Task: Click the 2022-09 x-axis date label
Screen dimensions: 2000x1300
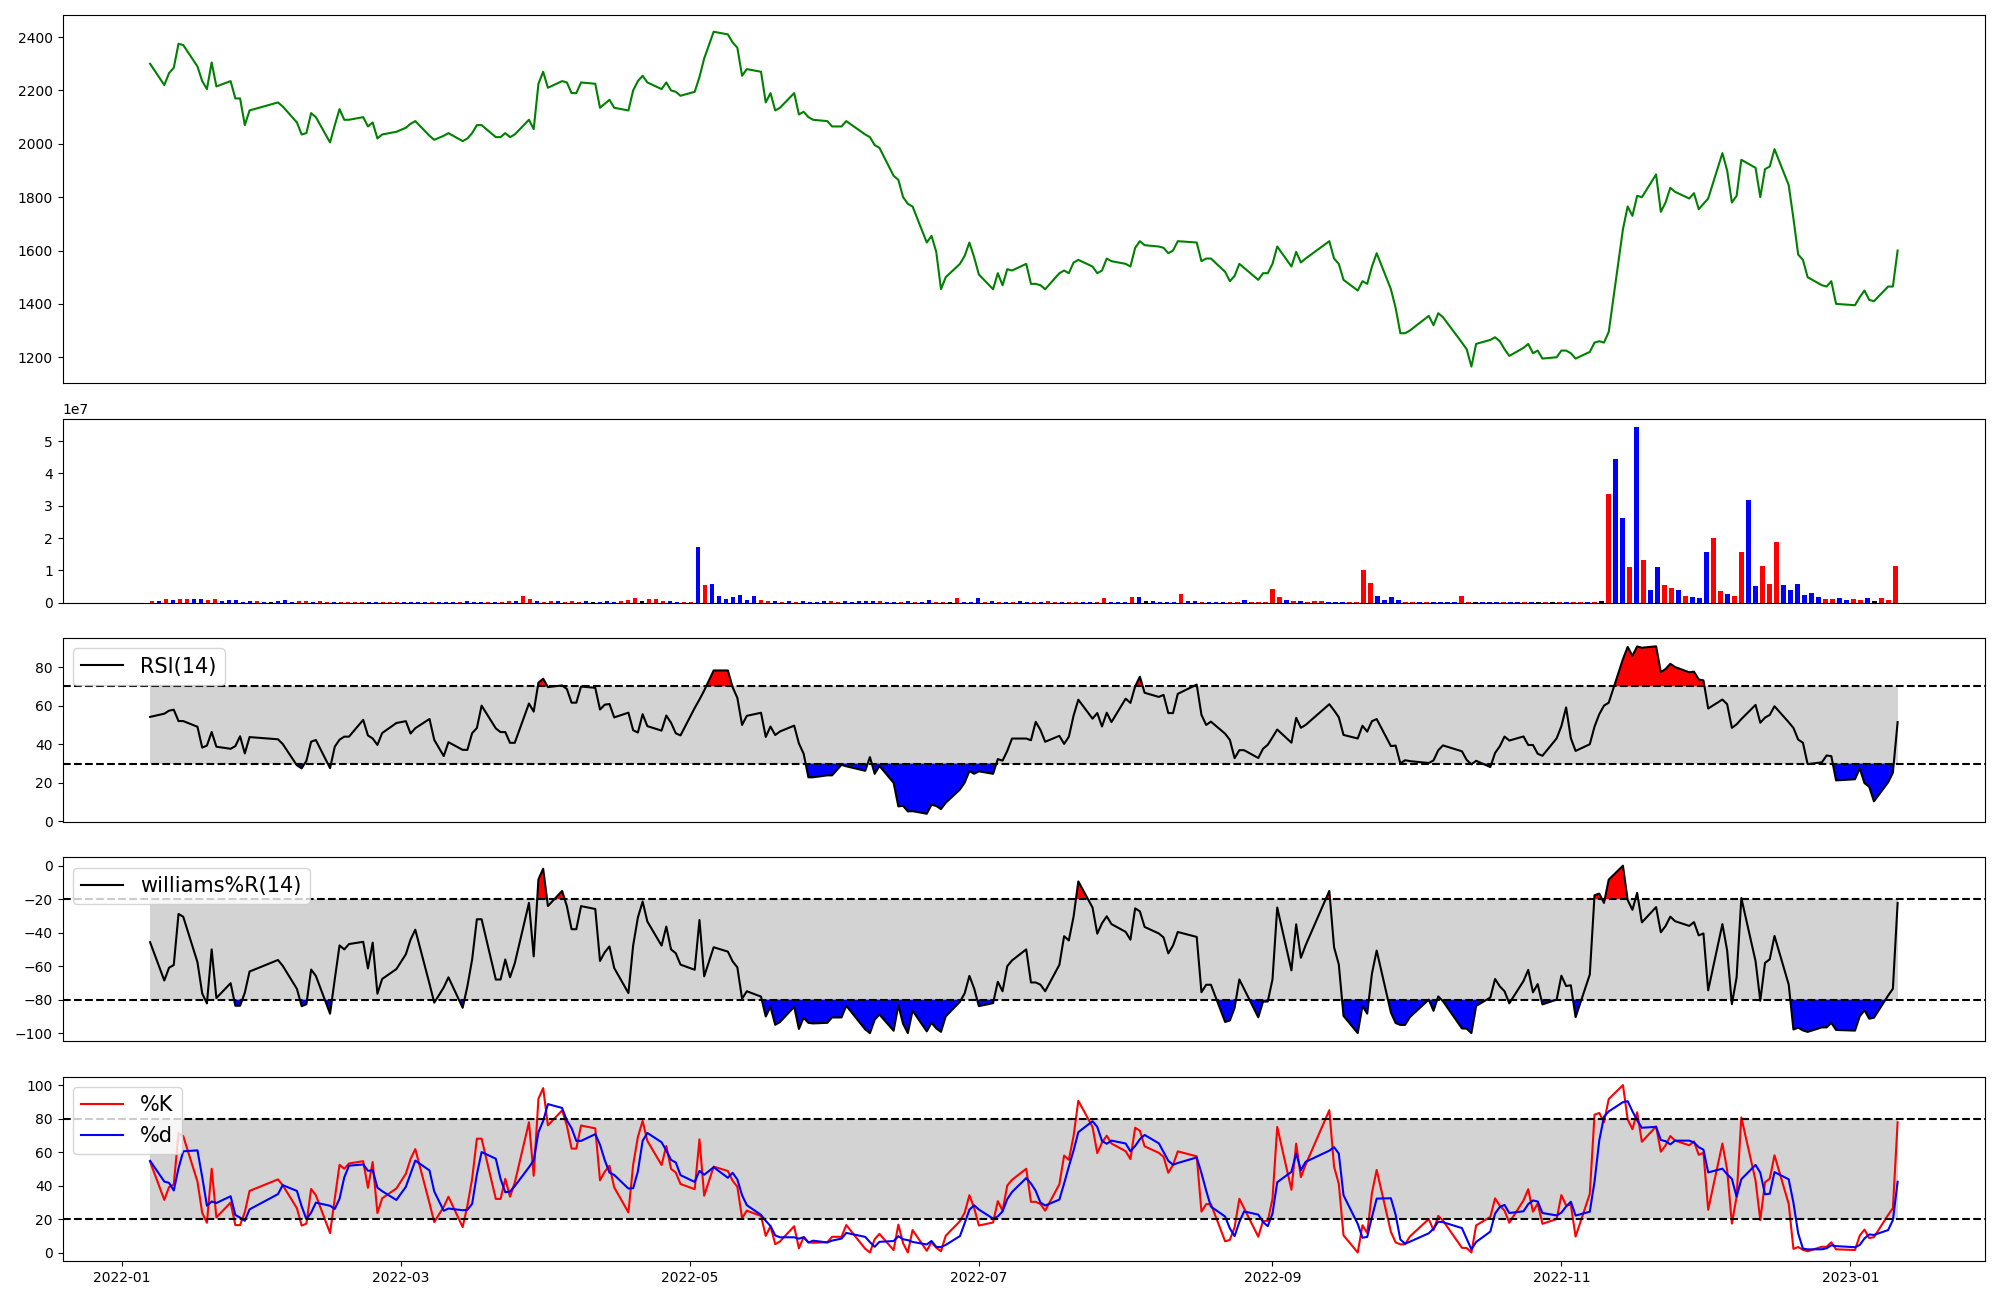Action: point(1272,1277)
